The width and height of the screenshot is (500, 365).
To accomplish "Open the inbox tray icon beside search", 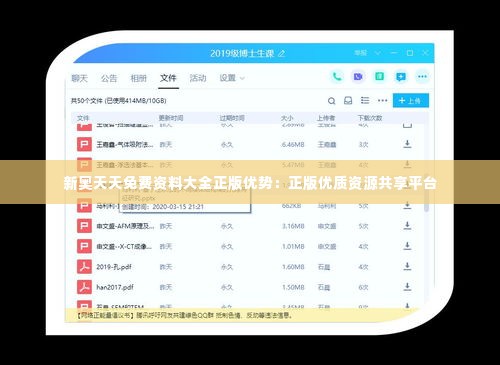I will pyautogui.click(x=348, y=101).
